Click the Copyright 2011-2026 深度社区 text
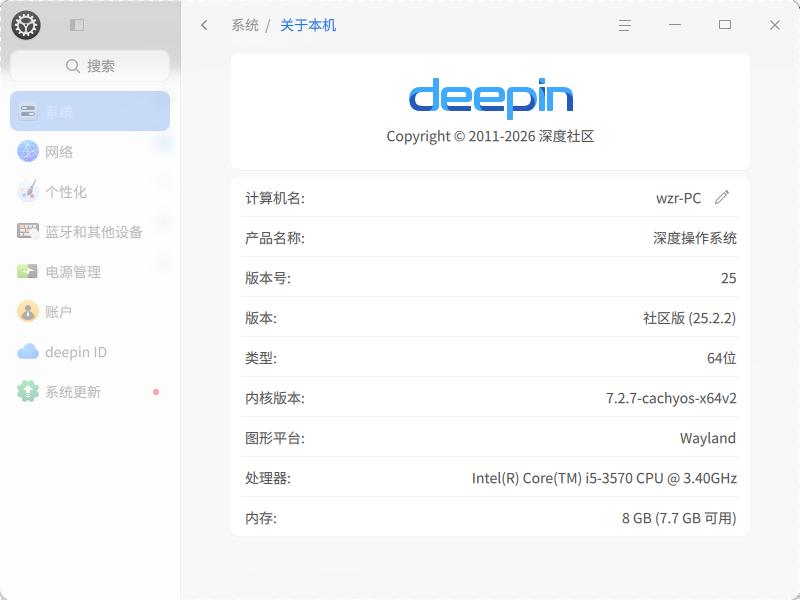 click(490, 136)
